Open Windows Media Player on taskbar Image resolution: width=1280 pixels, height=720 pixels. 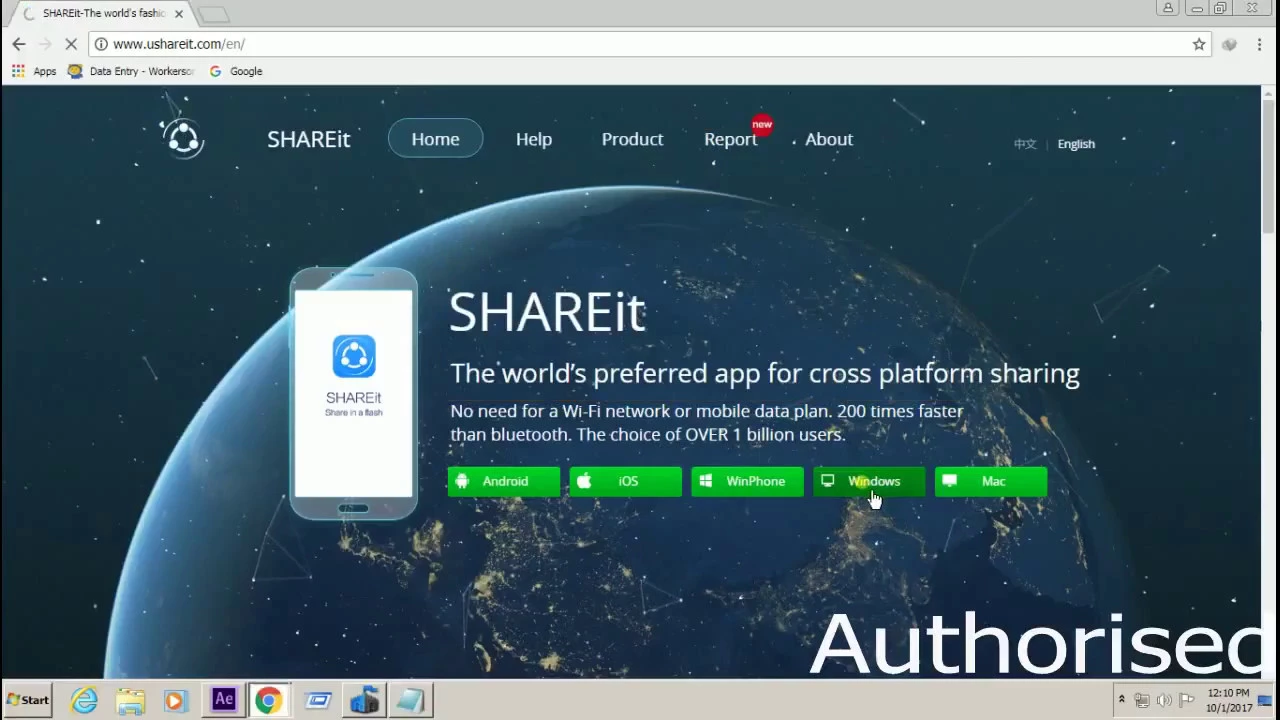[x=175, y=700]
